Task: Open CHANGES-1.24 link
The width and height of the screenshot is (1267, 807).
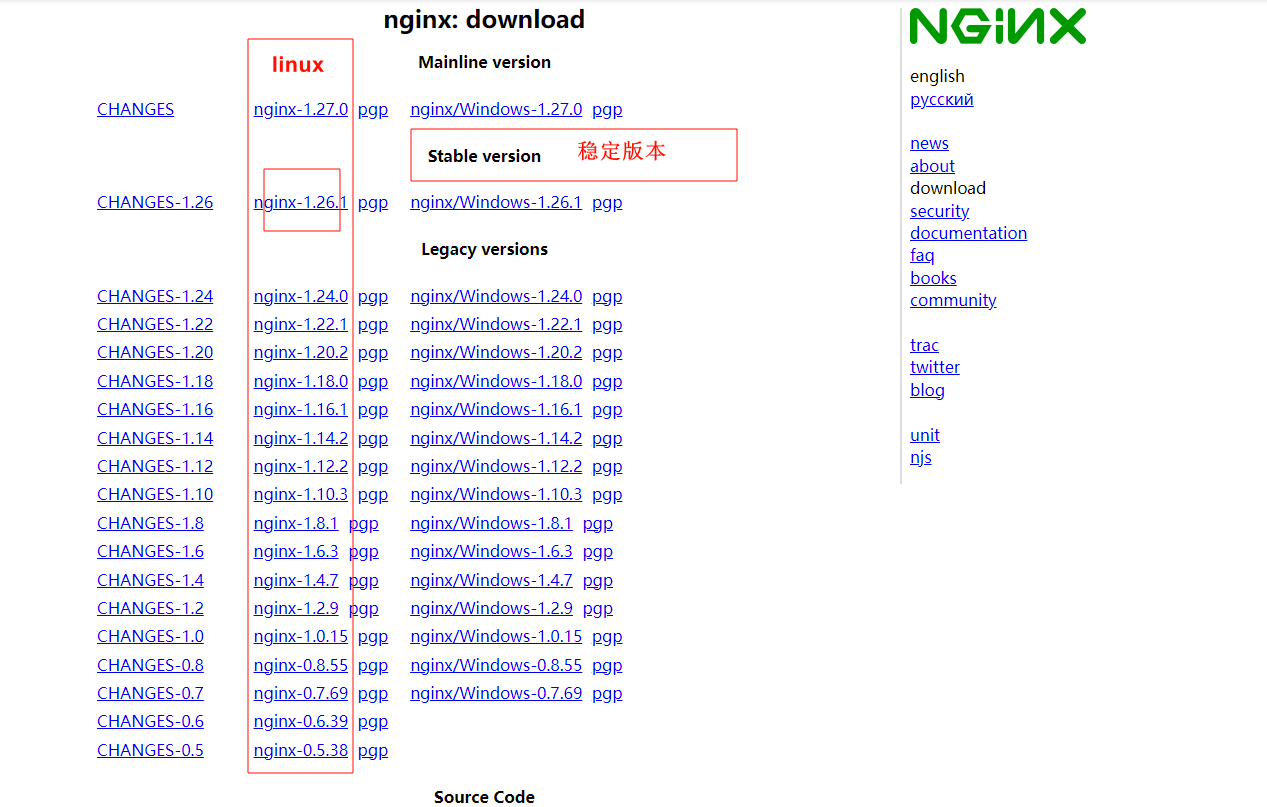Action: click(x=155, y=296)
